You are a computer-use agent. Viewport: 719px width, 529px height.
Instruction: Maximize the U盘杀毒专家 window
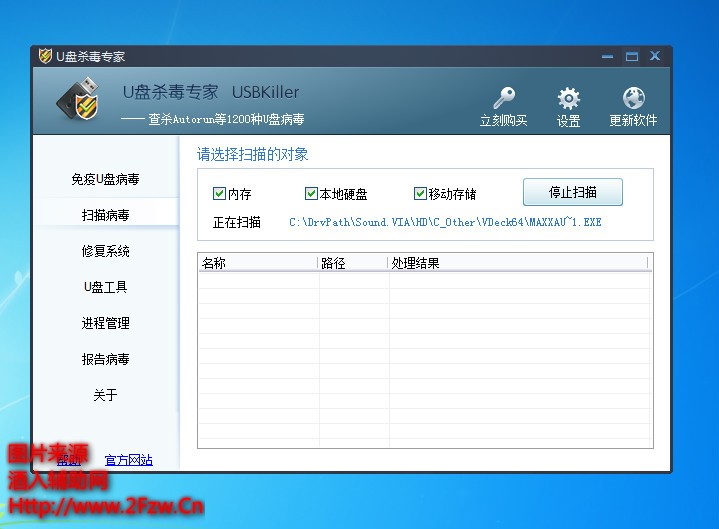coord(632,56)
